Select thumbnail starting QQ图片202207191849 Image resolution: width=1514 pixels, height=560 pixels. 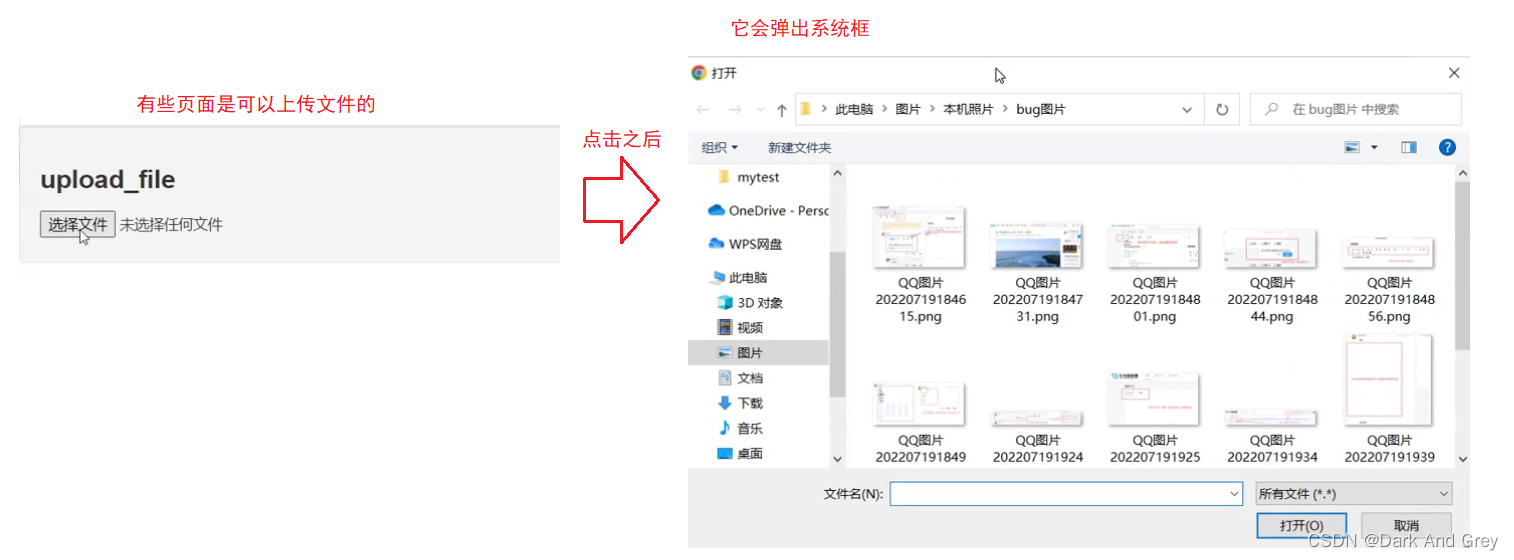point(920,405)
